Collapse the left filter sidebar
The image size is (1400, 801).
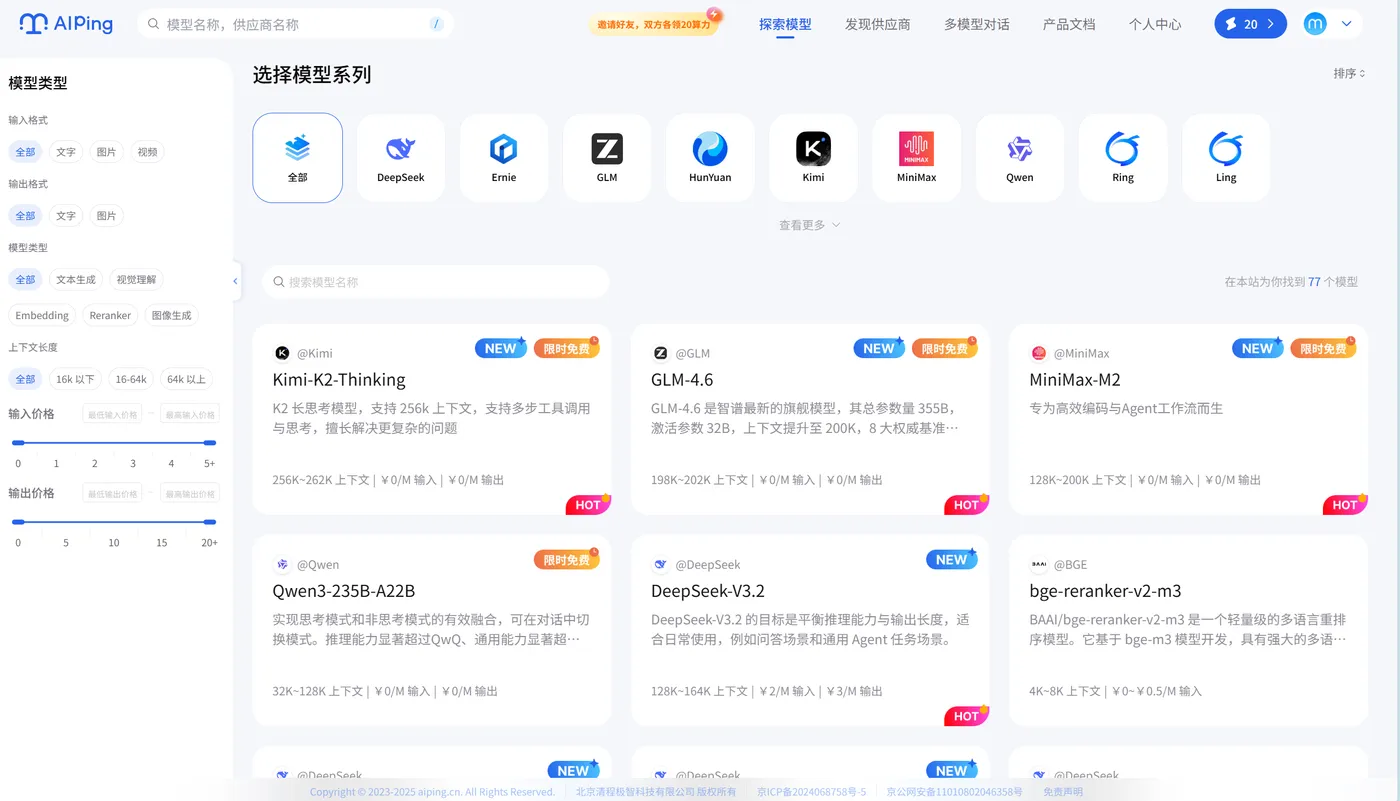click(236, 281)
